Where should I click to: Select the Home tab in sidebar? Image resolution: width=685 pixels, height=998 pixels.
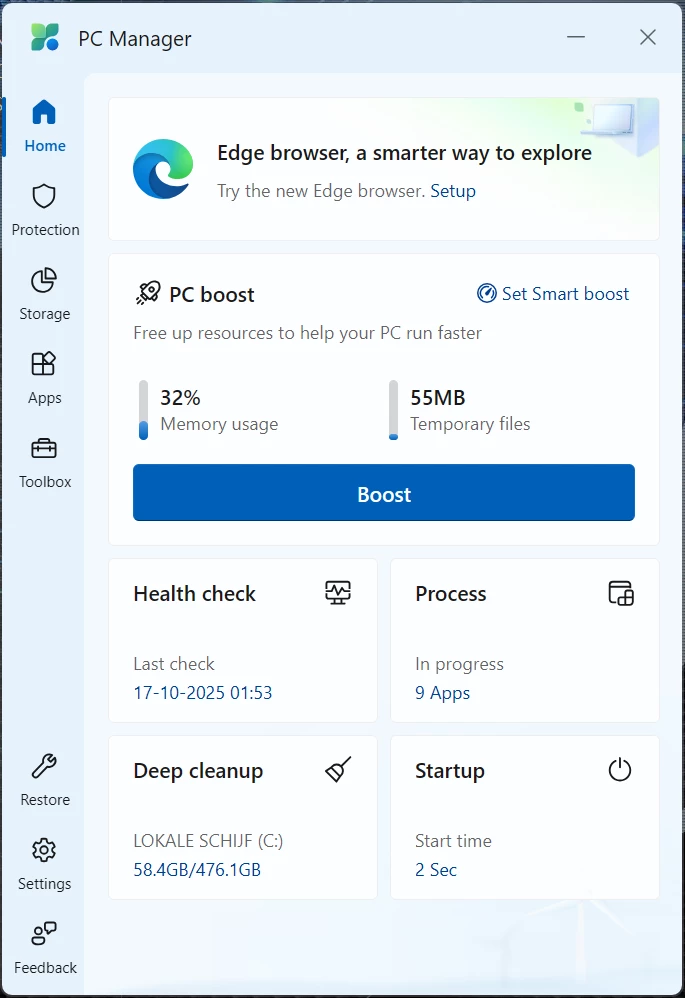pyautogui.click(x=45, y=125)
